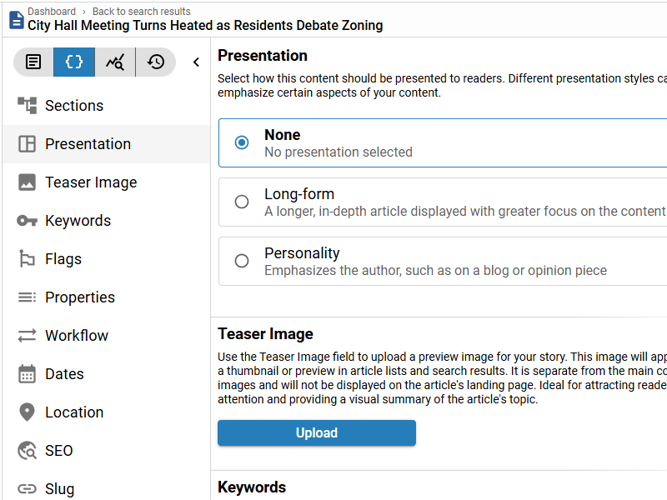Open the Workflow sidebar item
This screenshot has height=500, width=667.
(x=76, y=336)
